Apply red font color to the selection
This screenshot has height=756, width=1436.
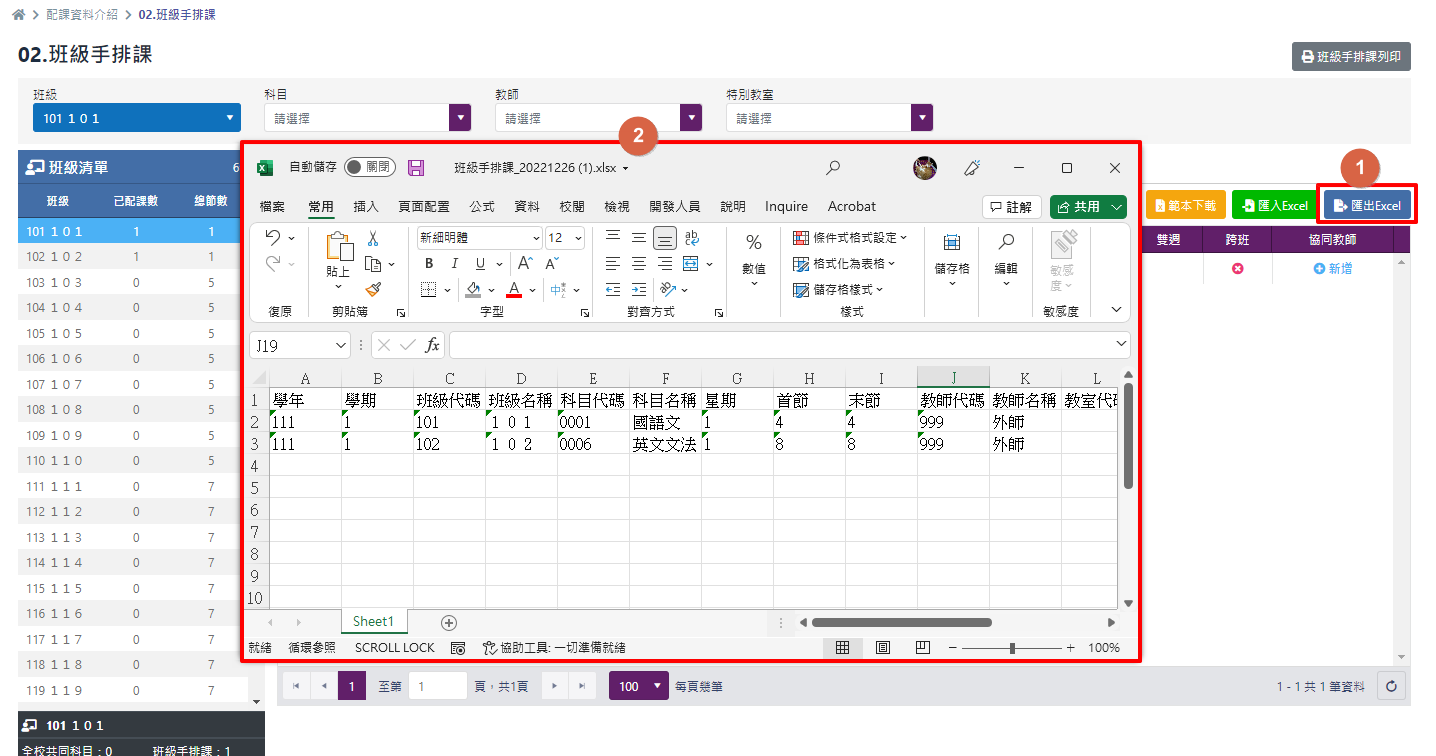coord(514,290)
